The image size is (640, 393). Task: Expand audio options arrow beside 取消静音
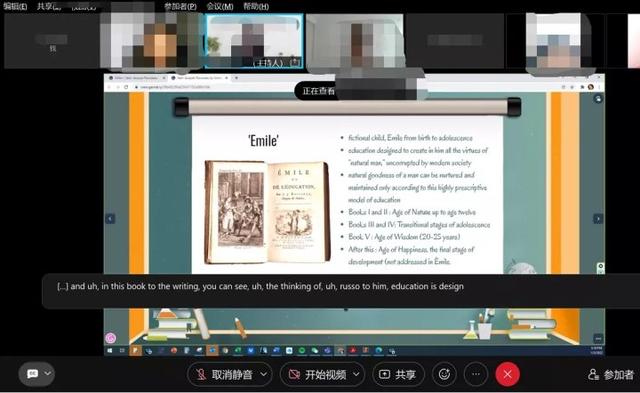click(x=264, y=374)
